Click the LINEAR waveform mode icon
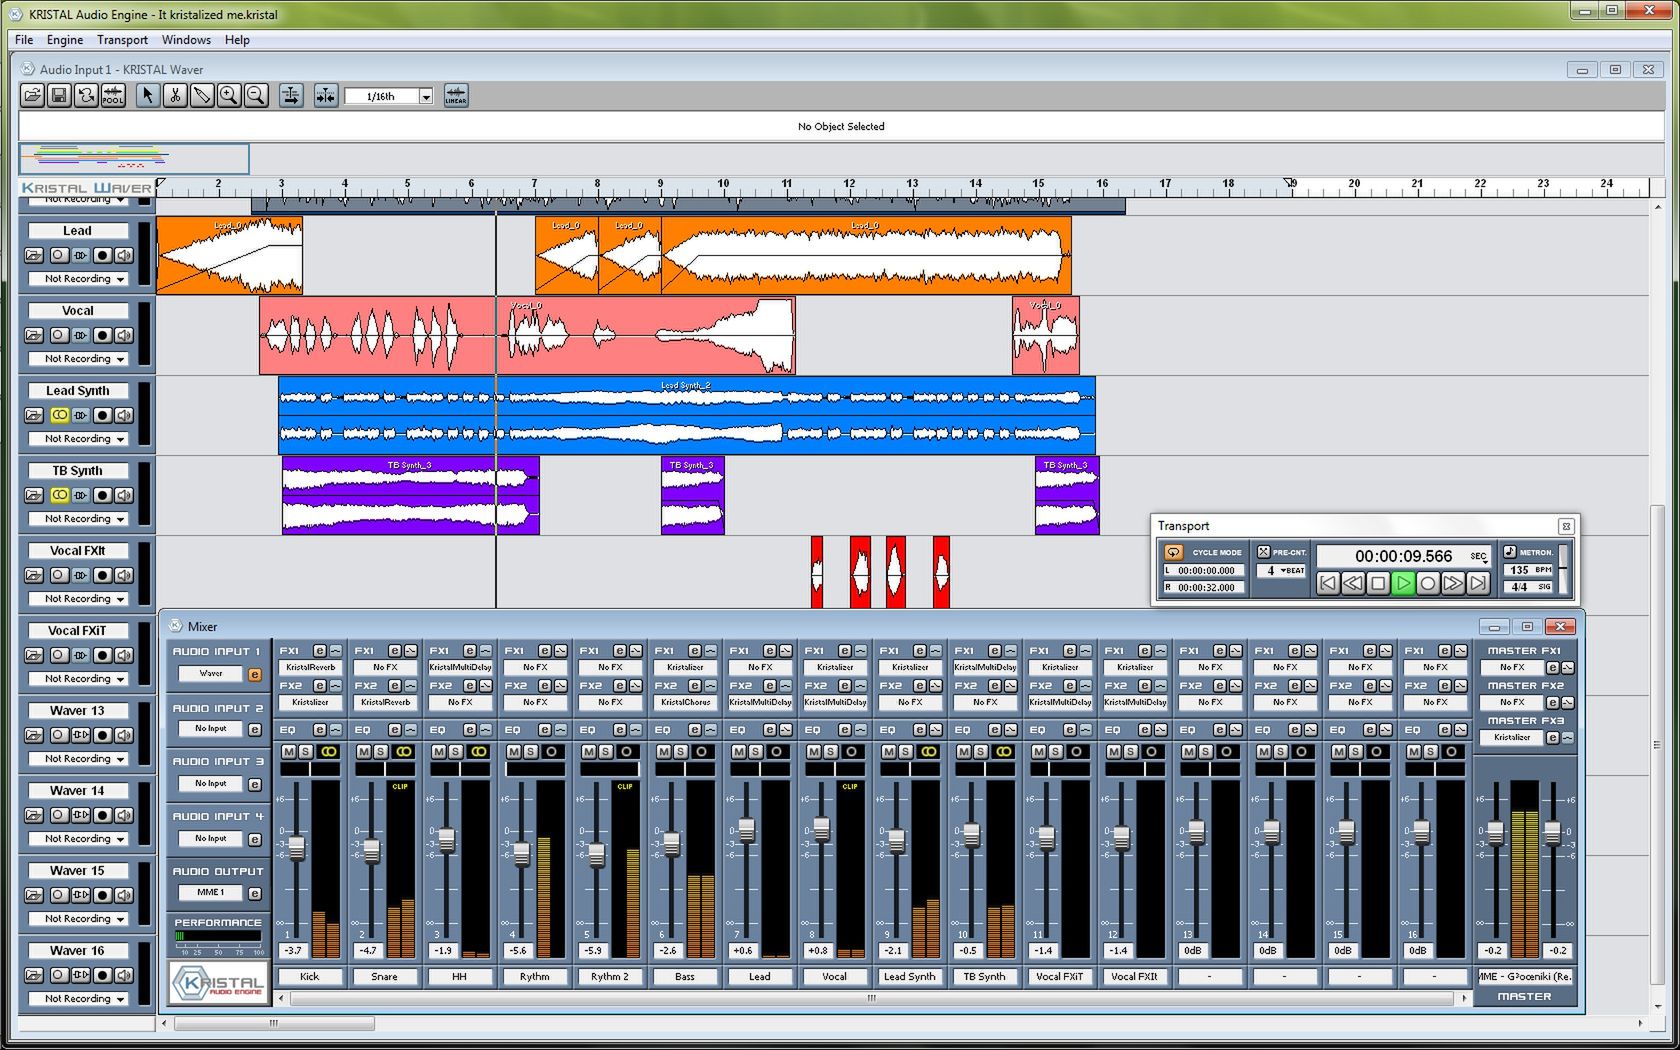Image resolution: width=1680 pixels, height=1050 pixels. pos(456,96)
